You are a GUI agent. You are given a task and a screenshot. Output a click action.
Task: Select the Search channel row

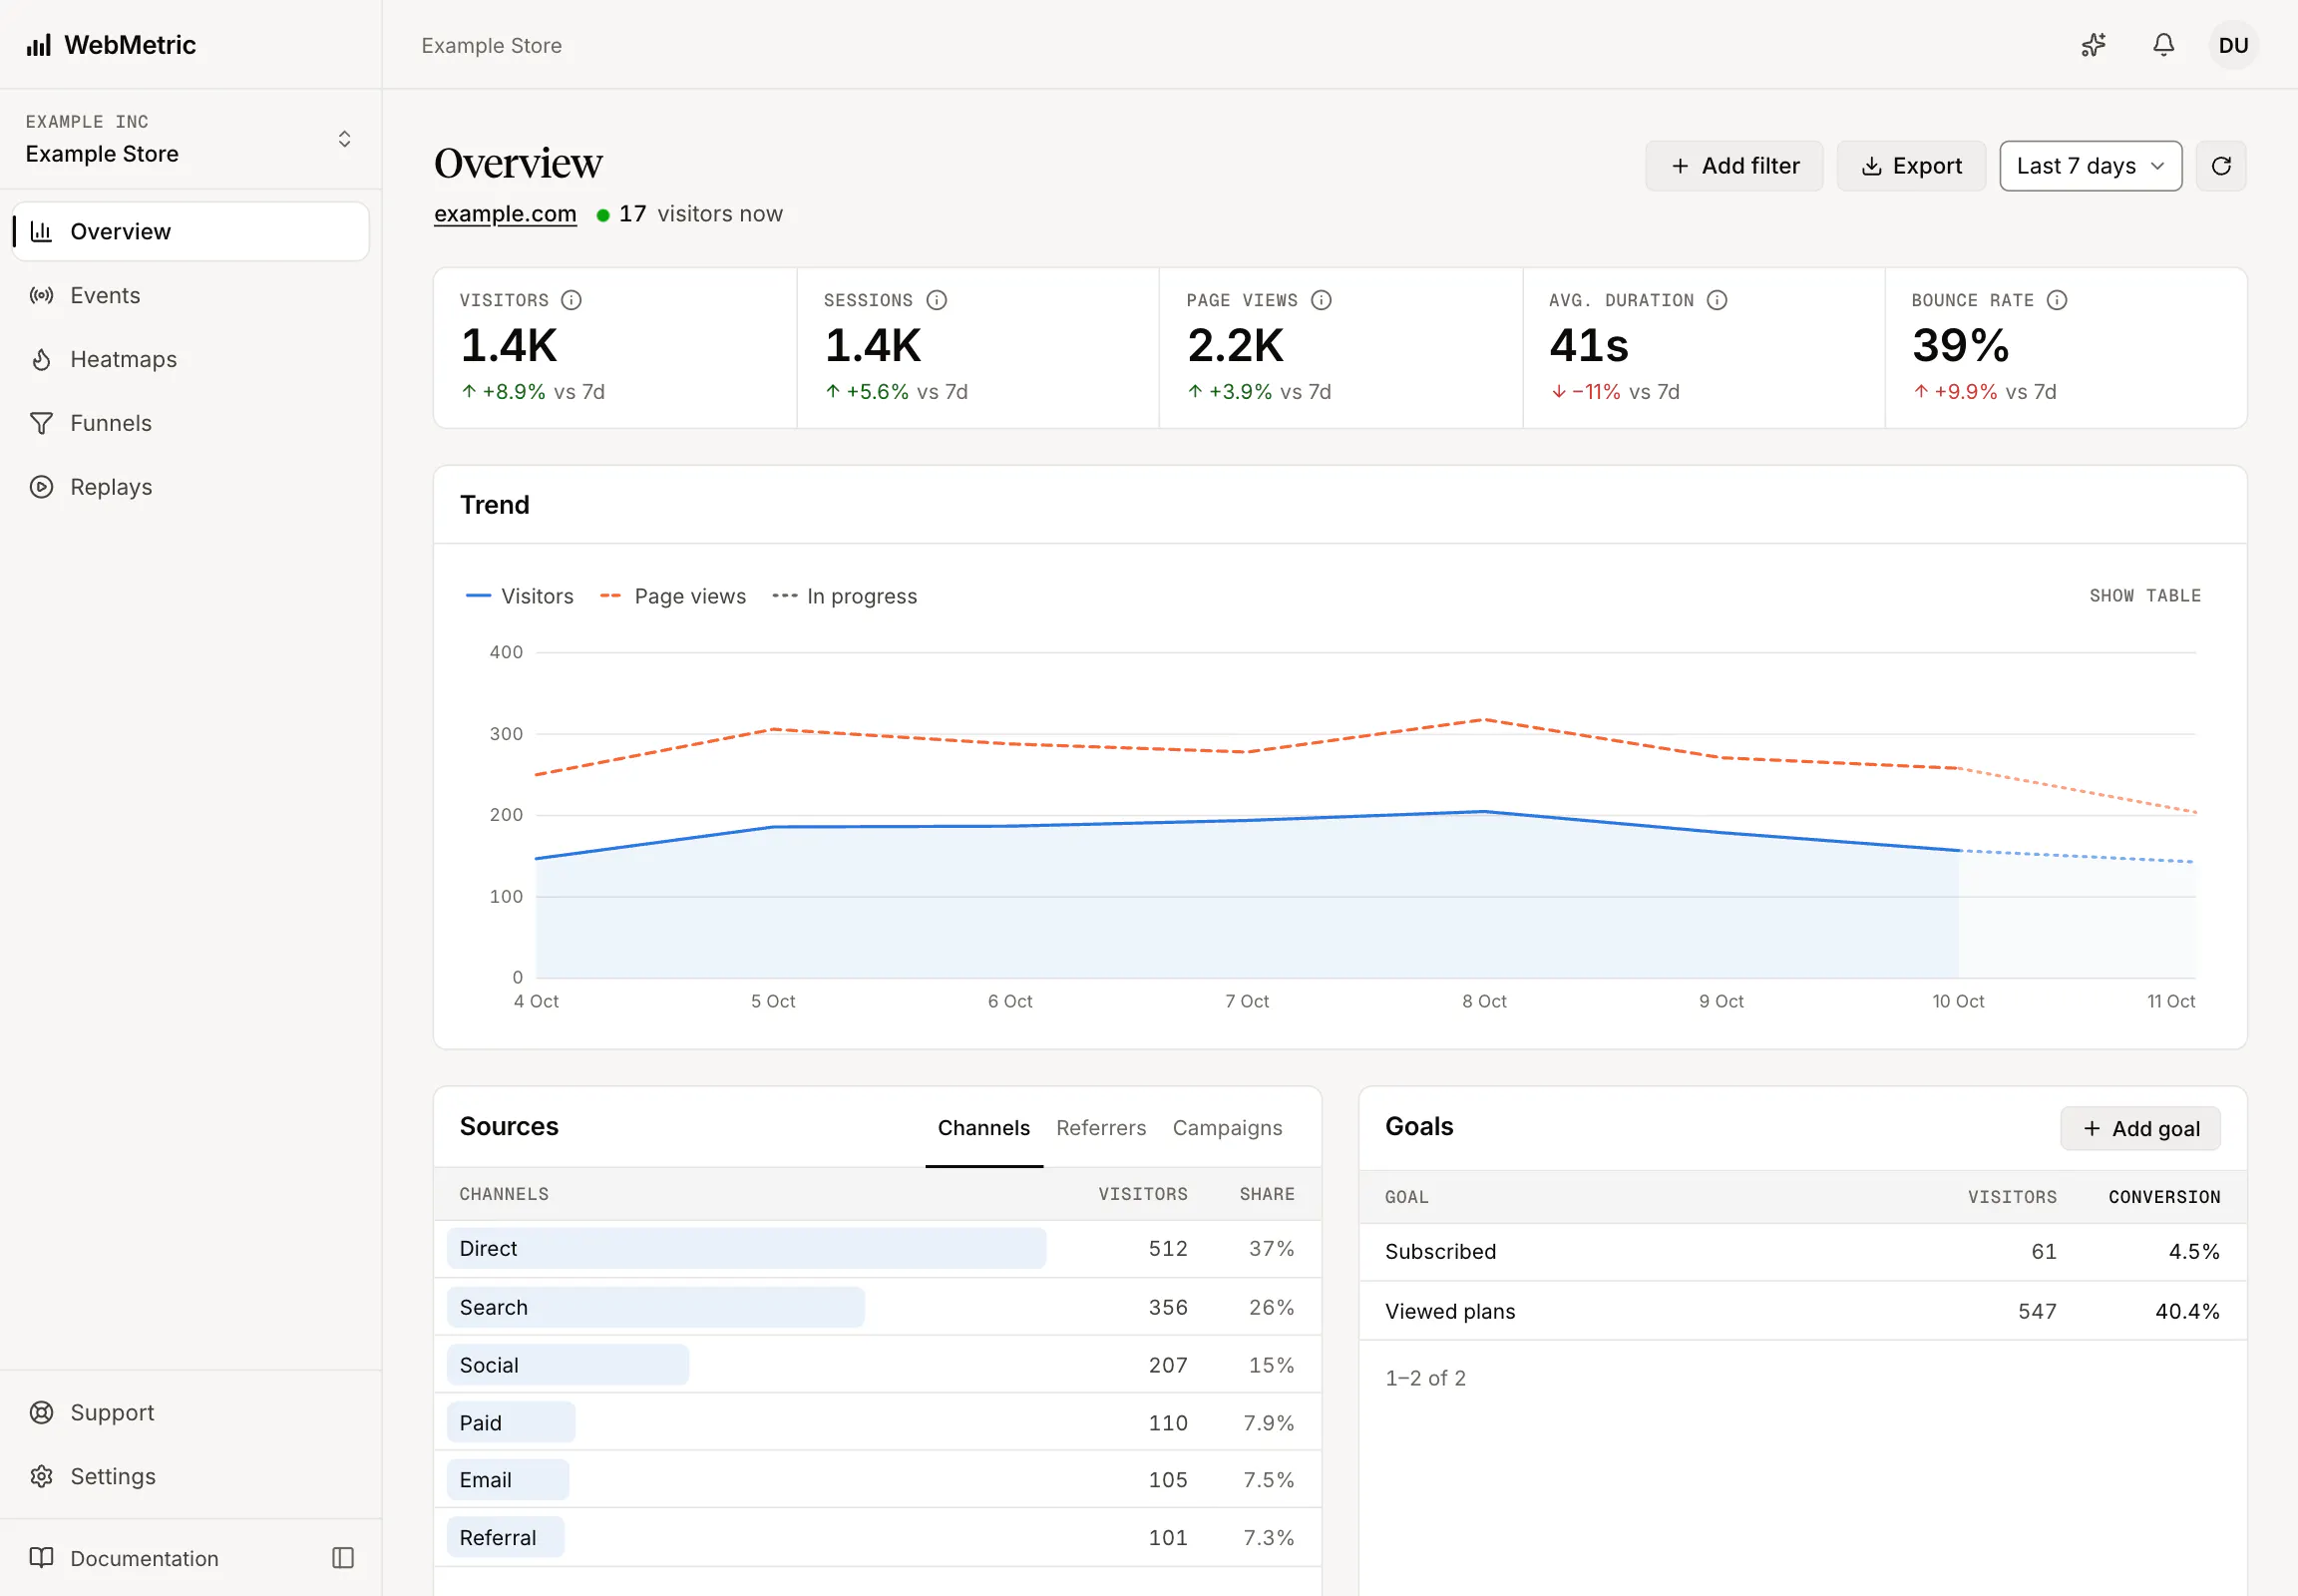pyautogui.click(x=877, y=1307)
